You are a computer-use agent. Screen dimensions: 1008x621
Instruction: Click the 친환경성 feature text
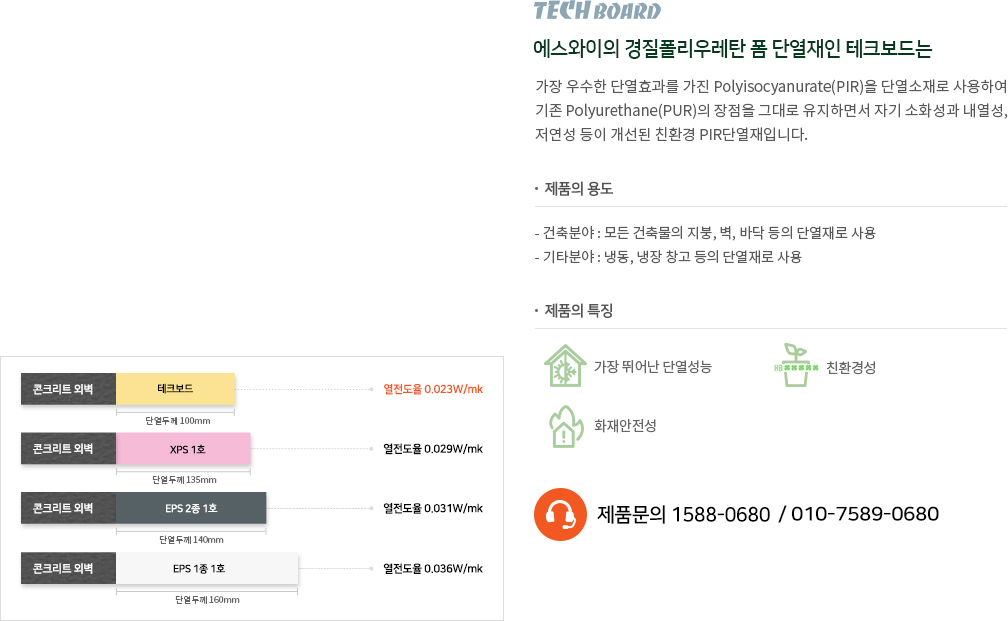(x=850, y=367)
